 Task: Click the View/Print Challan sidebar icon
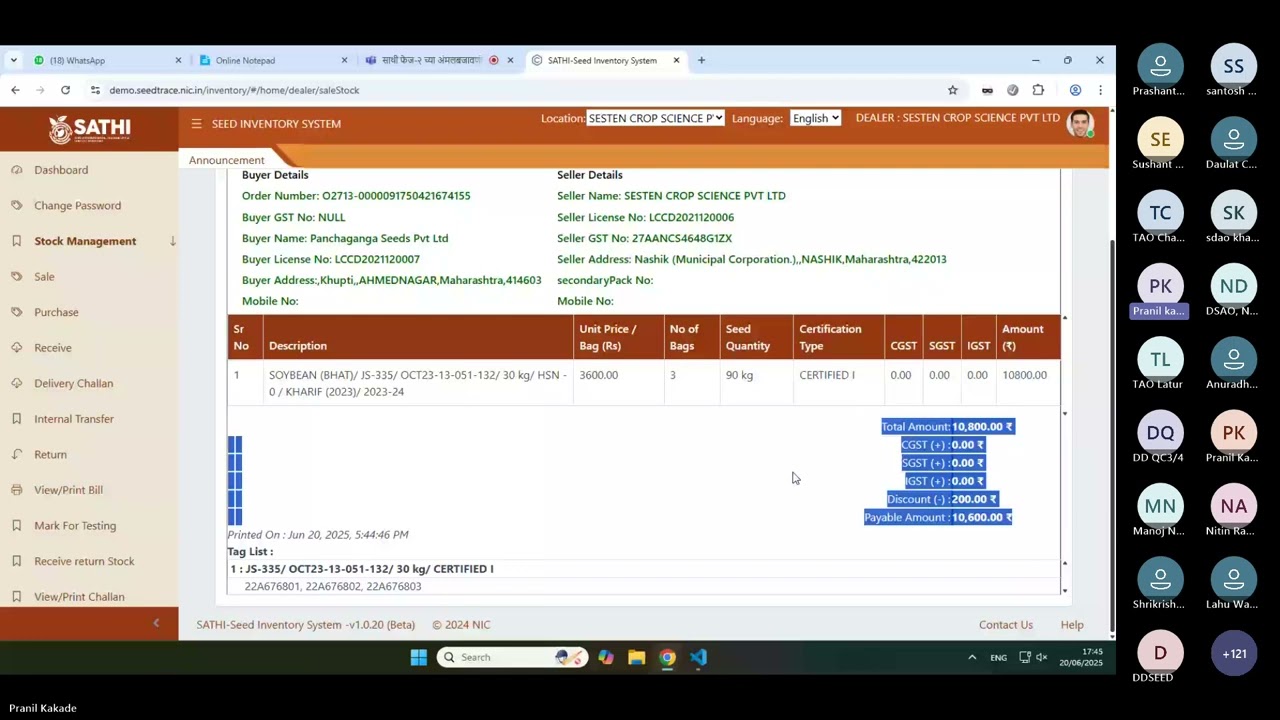coord(17,597)
